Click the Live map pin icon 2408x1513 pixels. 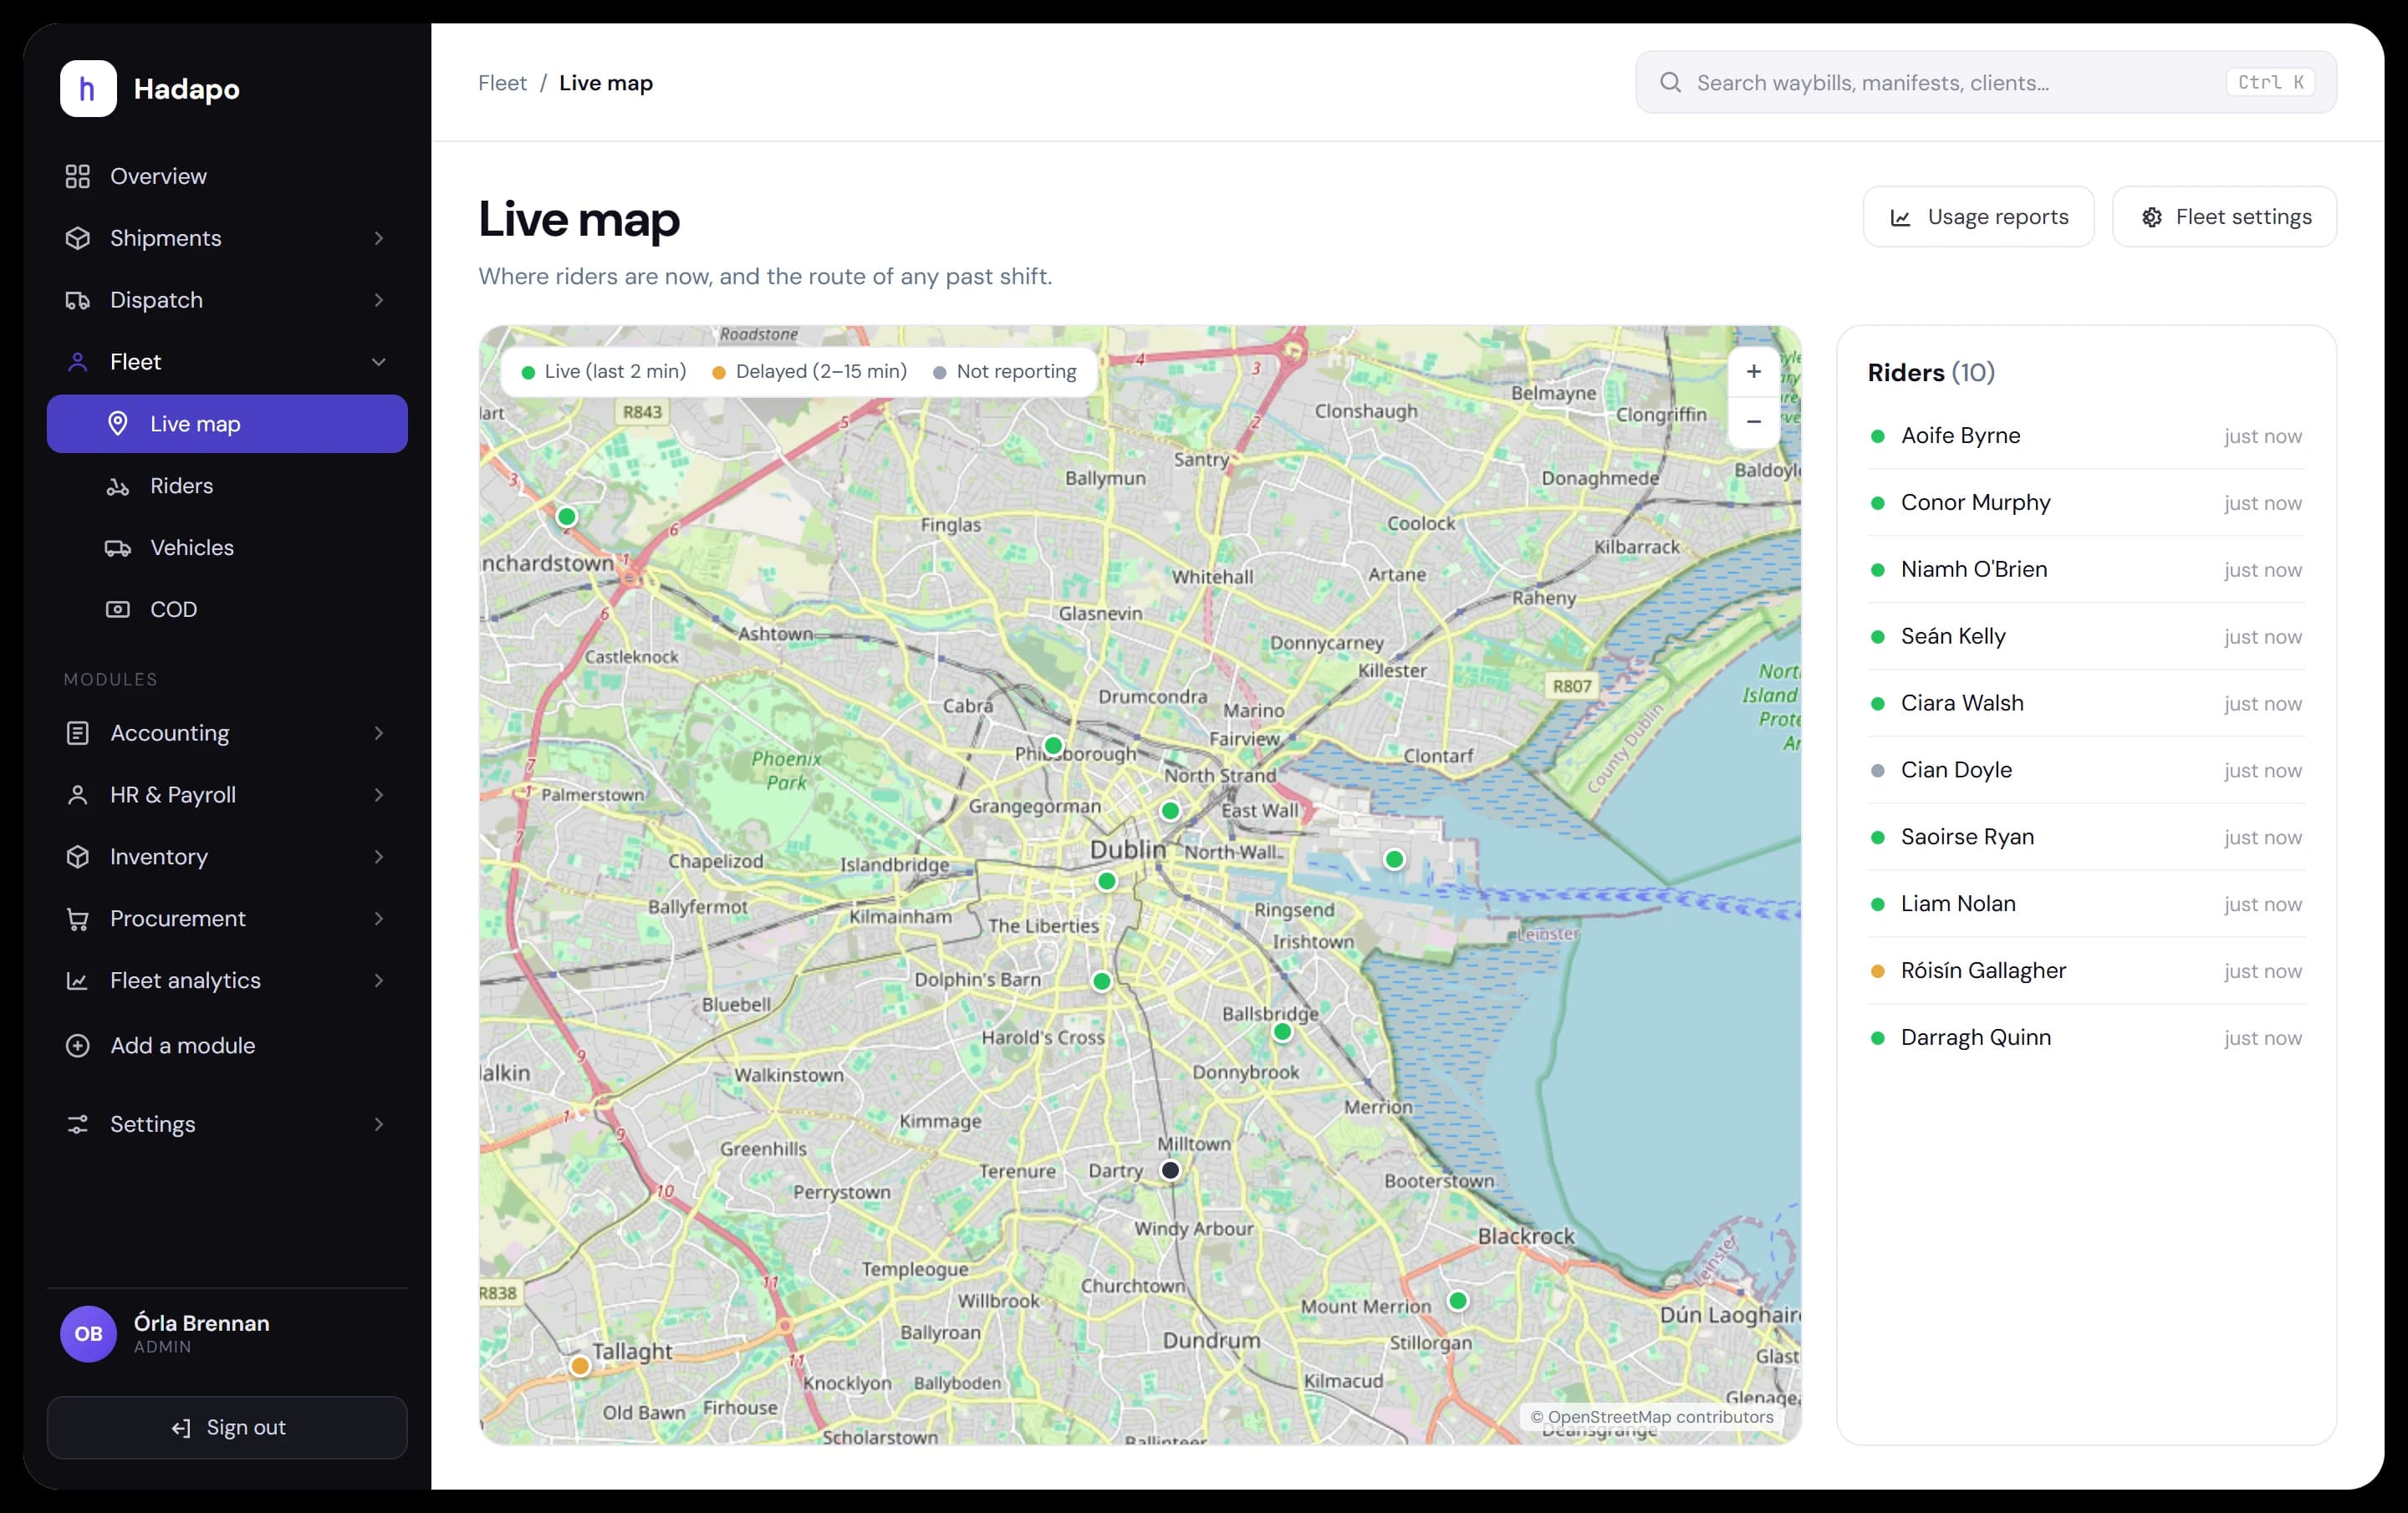click(x=118, y=424)
